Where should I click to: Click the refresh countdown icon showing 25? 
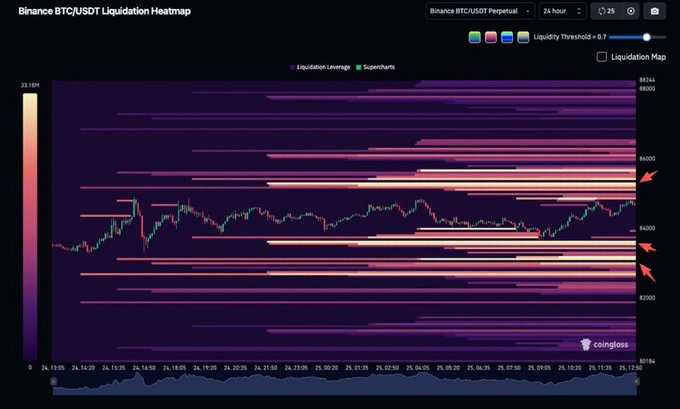606,11
